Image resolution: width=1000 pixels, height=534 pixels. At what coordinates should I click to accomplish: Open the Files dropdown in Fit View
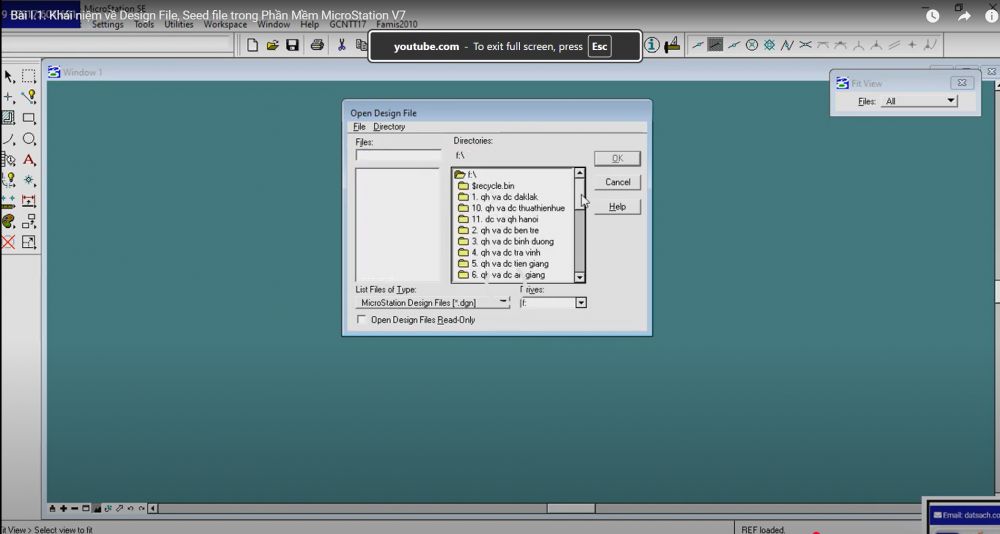pos(950,101)
